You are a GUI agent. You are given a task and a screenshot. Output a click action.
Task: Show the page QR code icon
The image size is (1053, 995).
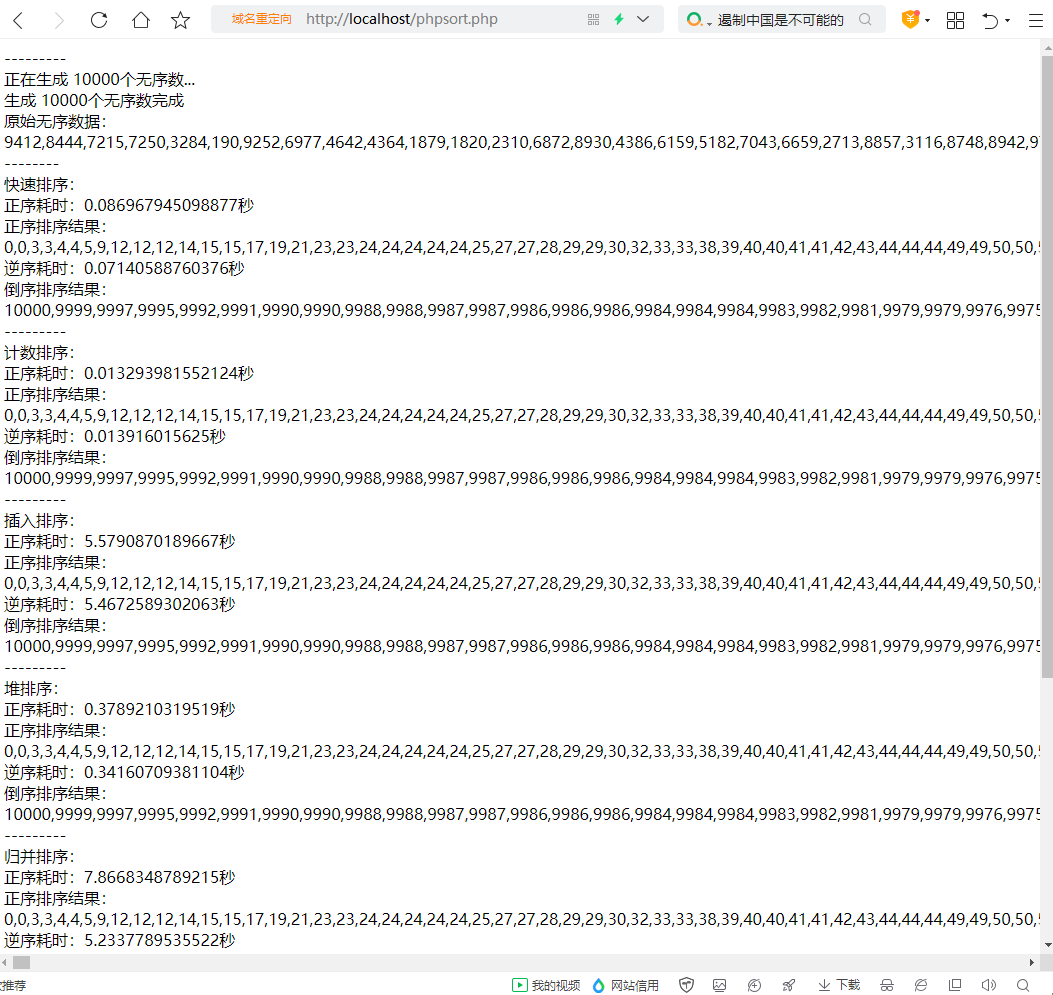593,19
